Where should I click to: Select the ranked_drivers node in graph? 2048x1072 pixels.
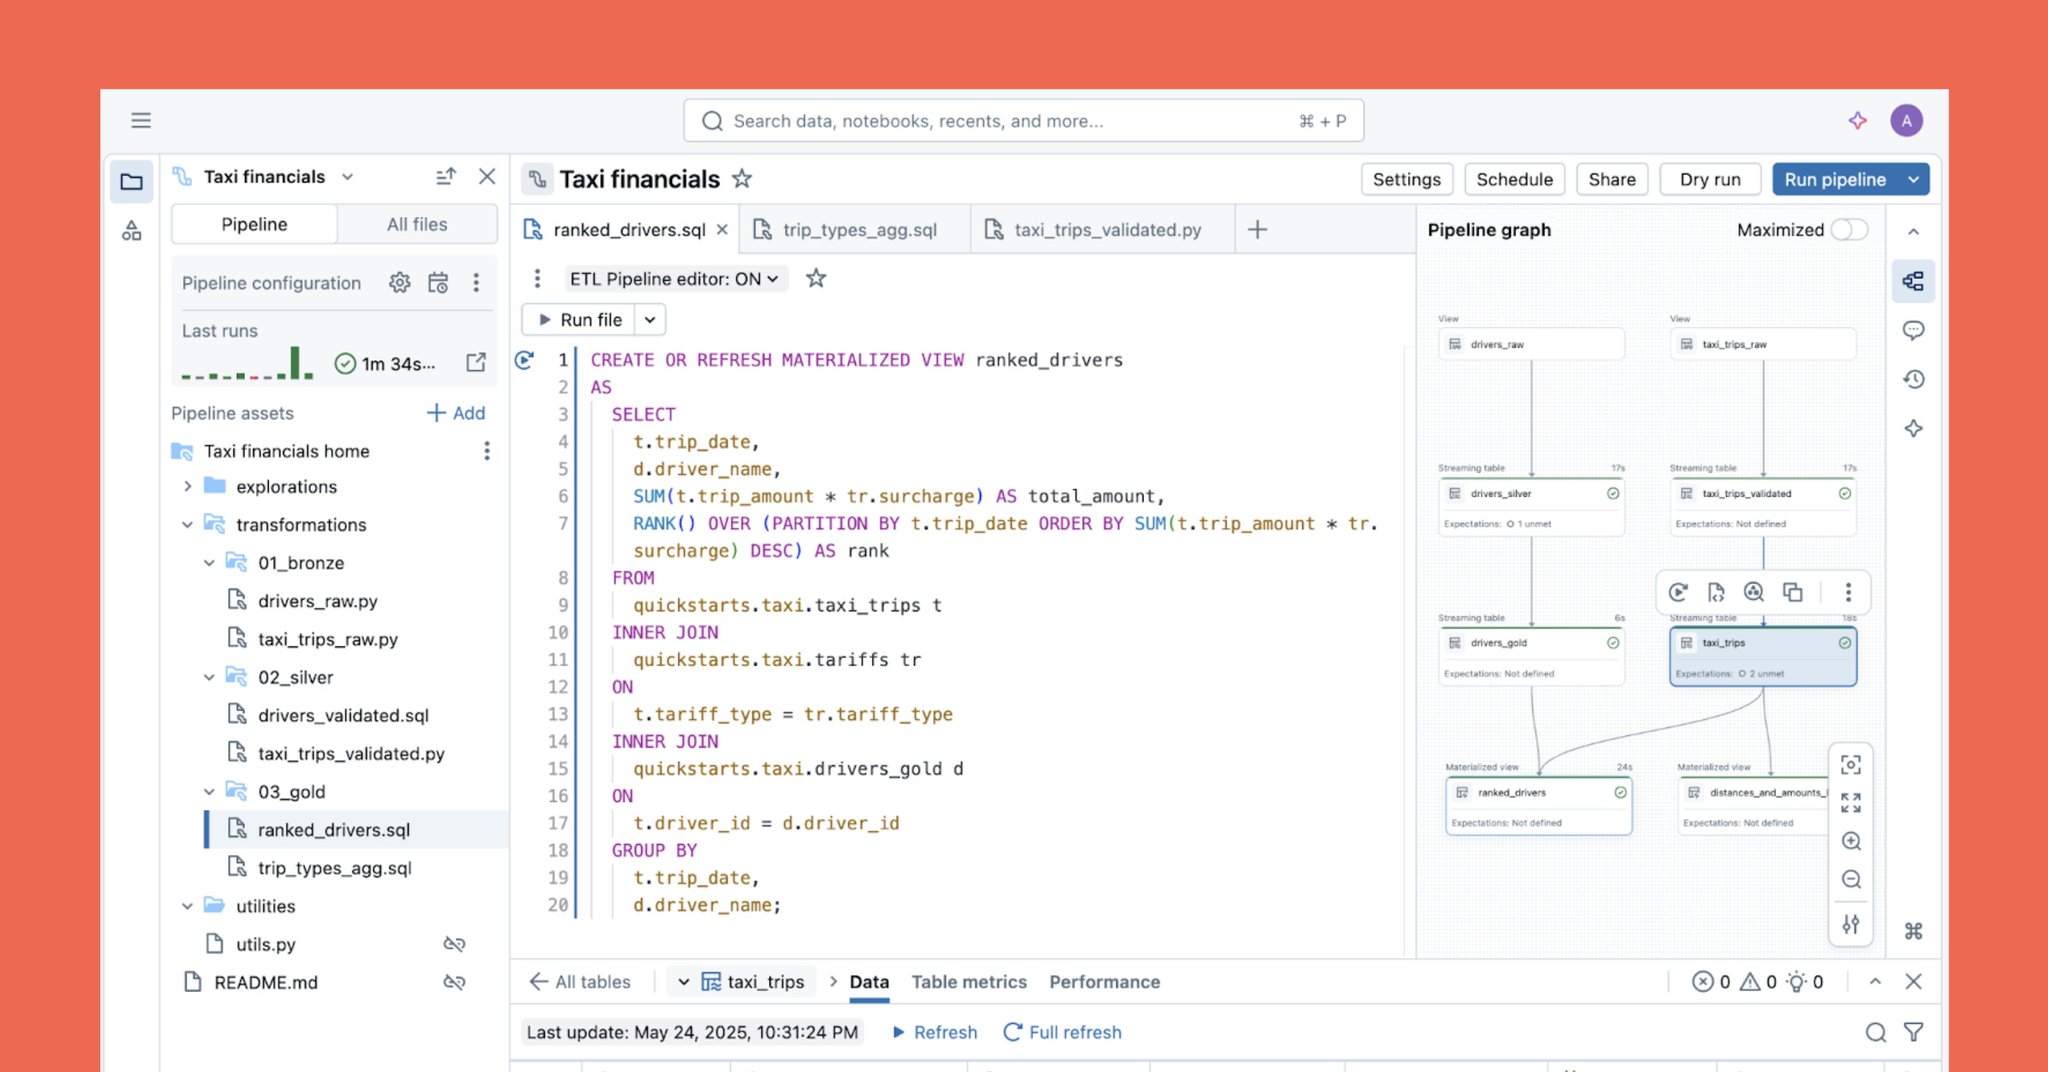point(1538,806)
